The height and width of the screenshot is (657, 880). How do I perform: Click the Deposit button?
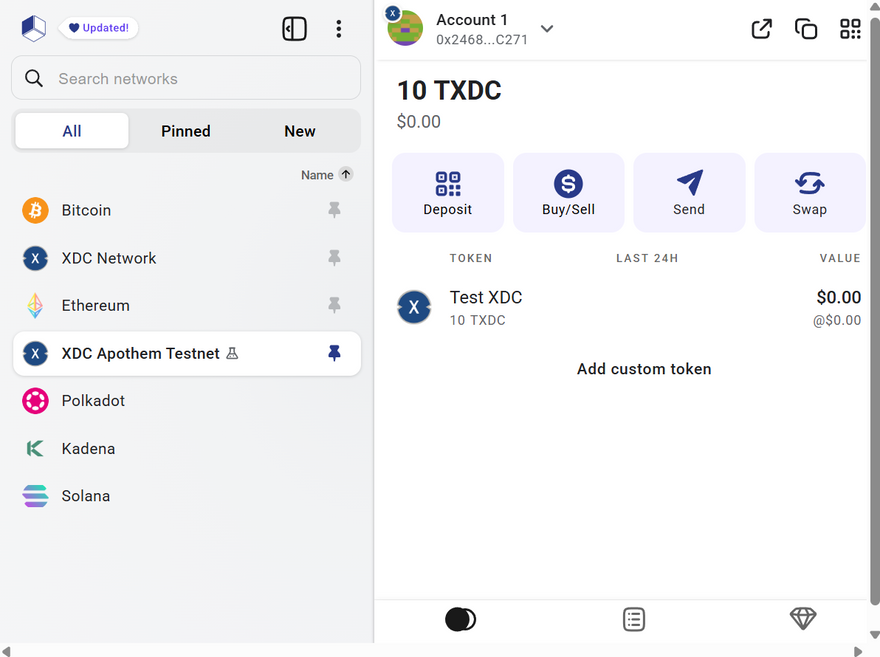(x=448, y=193)
